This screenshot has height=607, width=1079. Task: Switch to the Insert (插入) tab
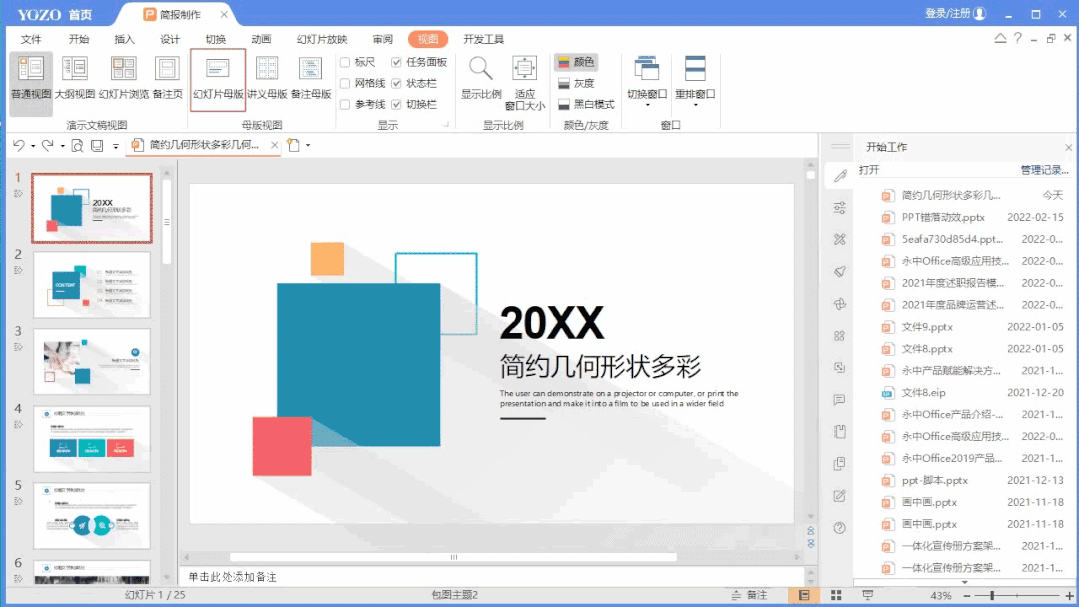coord(125,39)
